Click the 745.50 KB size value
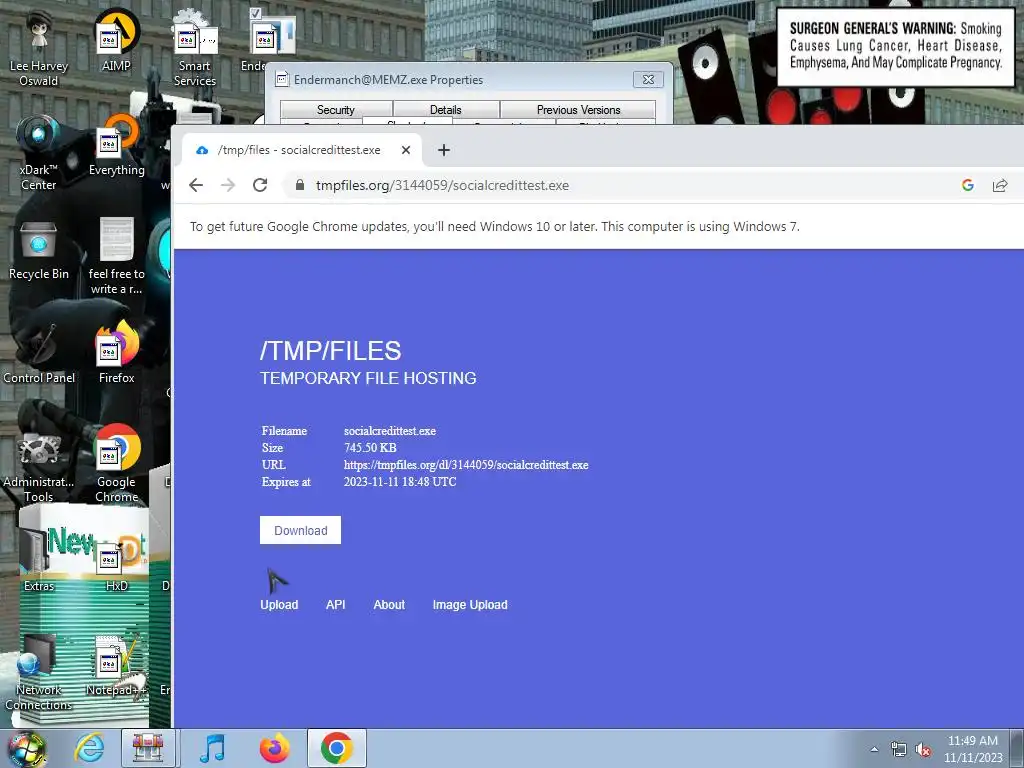 pyautogui.click(x=370, y=448)
